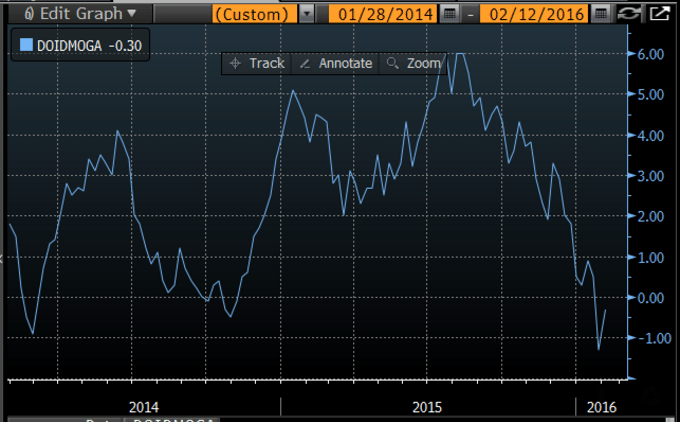682x422 pixels.
Task: Click the 2014 x-axis year label
Action: coord(144,407)
